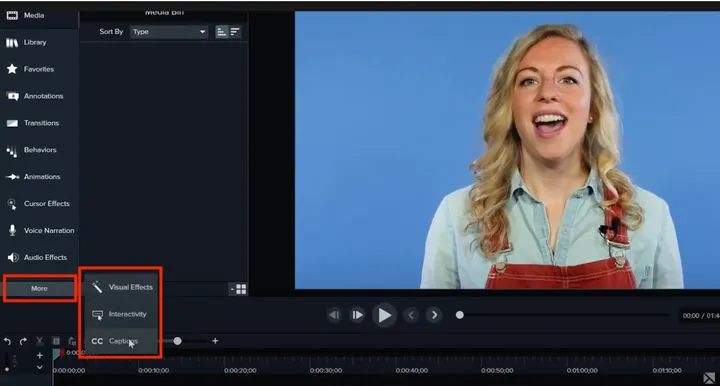Viewport: 720px width, 386px height.
Task: Open the Library tab
Action: [39, 42]
